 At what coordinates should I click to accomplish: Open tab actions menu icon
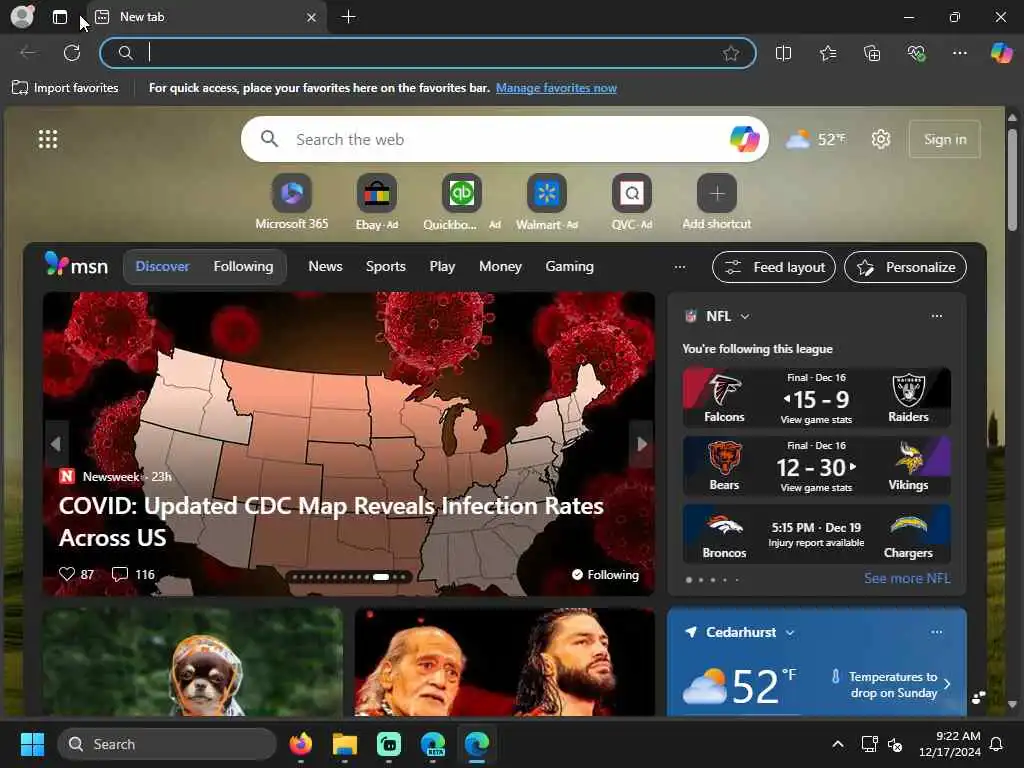pos(60,17)
